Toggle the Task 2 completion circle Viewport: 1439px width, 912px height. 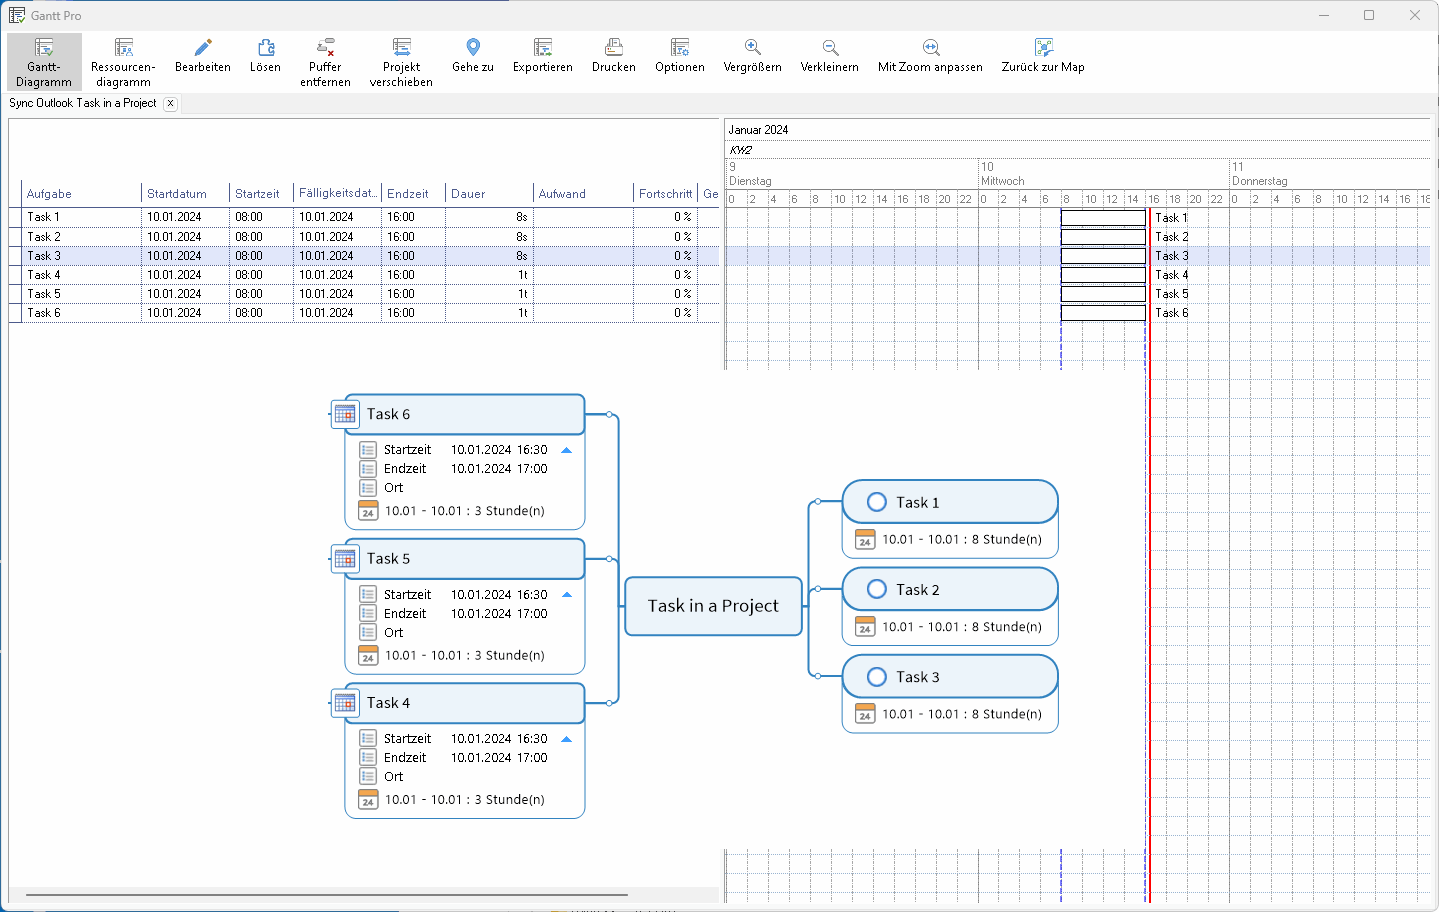click(877, 589)
